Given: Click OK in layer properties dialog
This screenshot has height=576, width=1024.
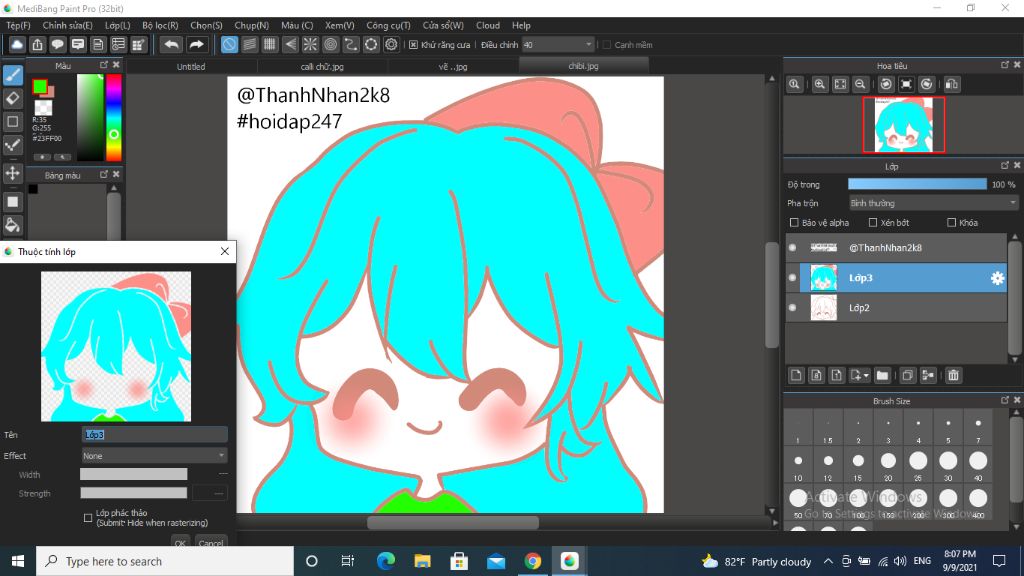Looking at the screenshot, I should [180, 543].
